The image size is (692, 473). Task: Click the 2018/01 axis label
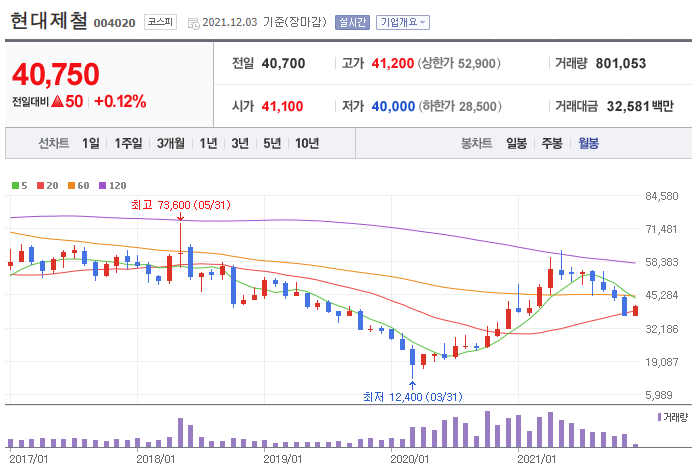click(155, 459)
